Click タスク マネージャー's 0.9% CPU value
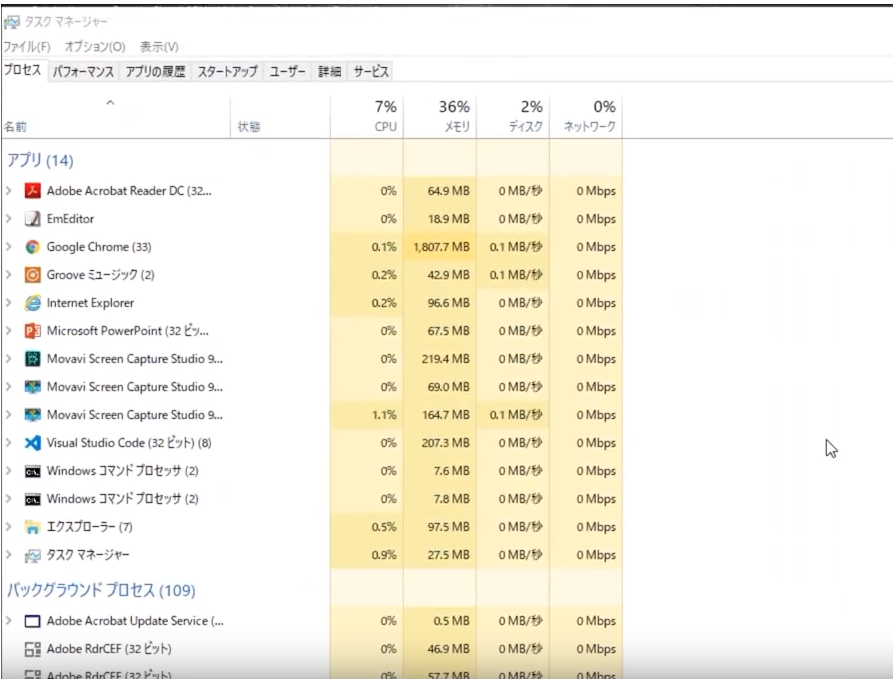Screen dimensions: 893x679 click(384, 555)
